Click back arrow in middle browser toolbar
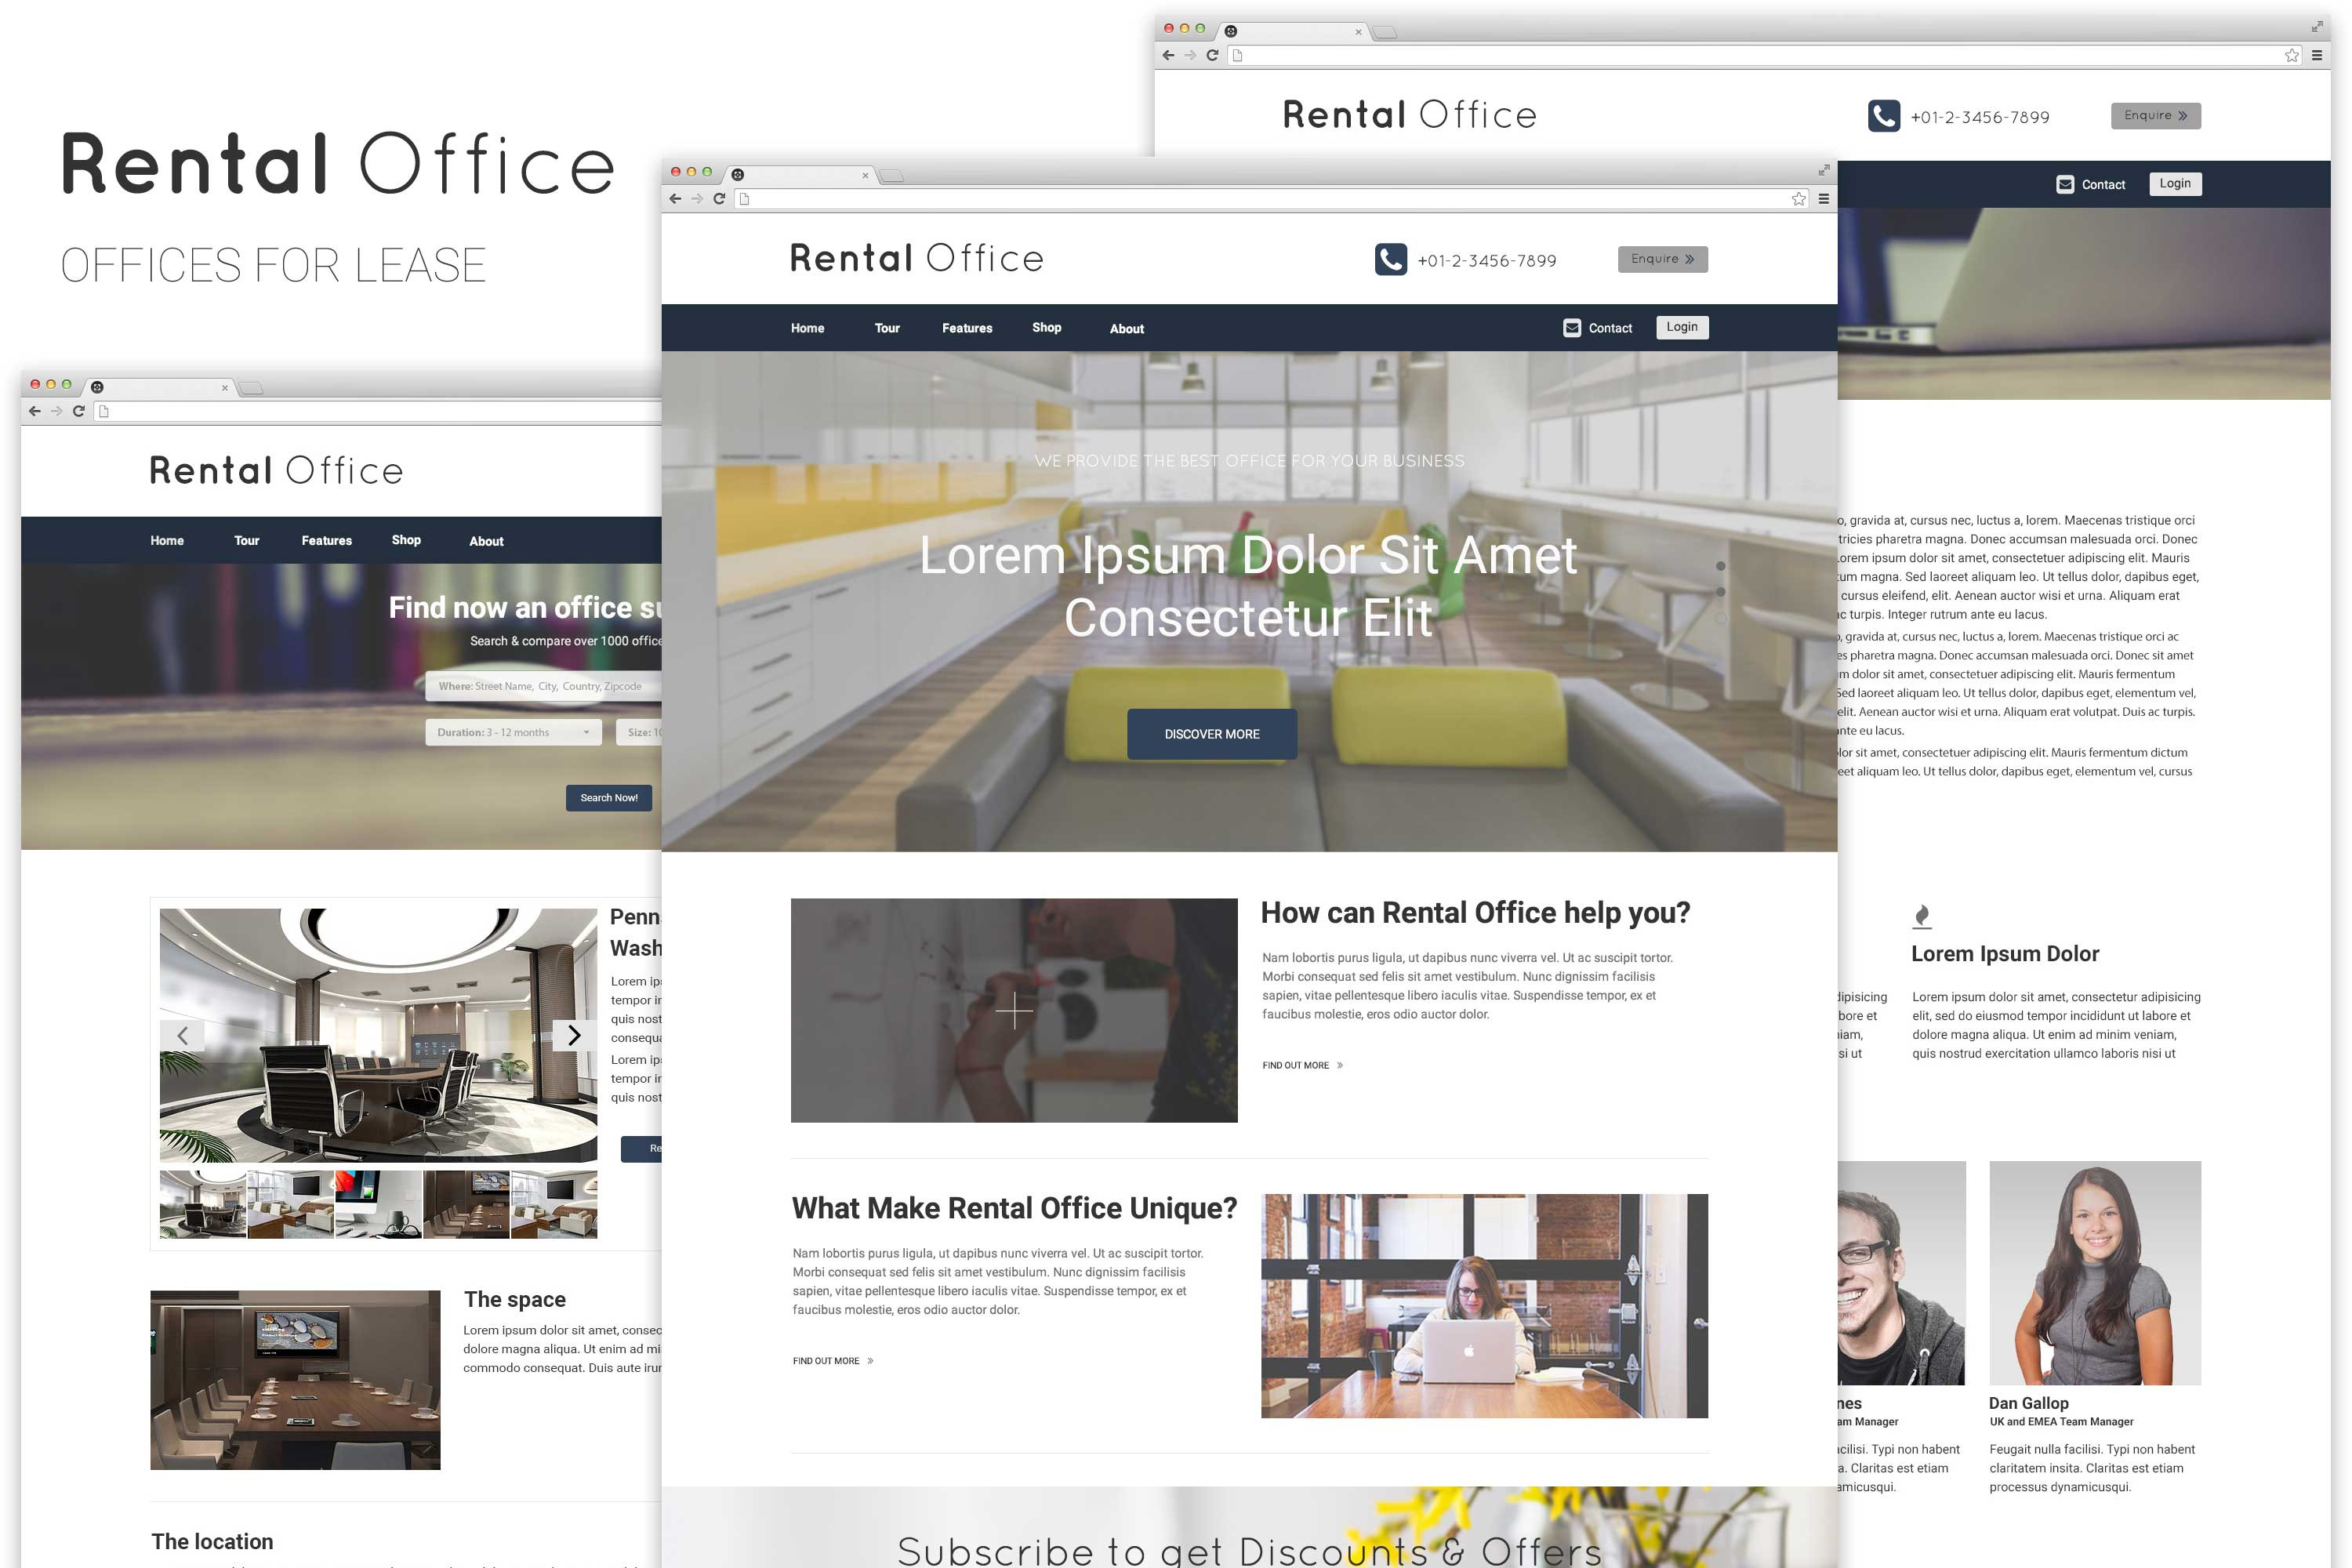 pyautogui.click(x=675, y=199)
